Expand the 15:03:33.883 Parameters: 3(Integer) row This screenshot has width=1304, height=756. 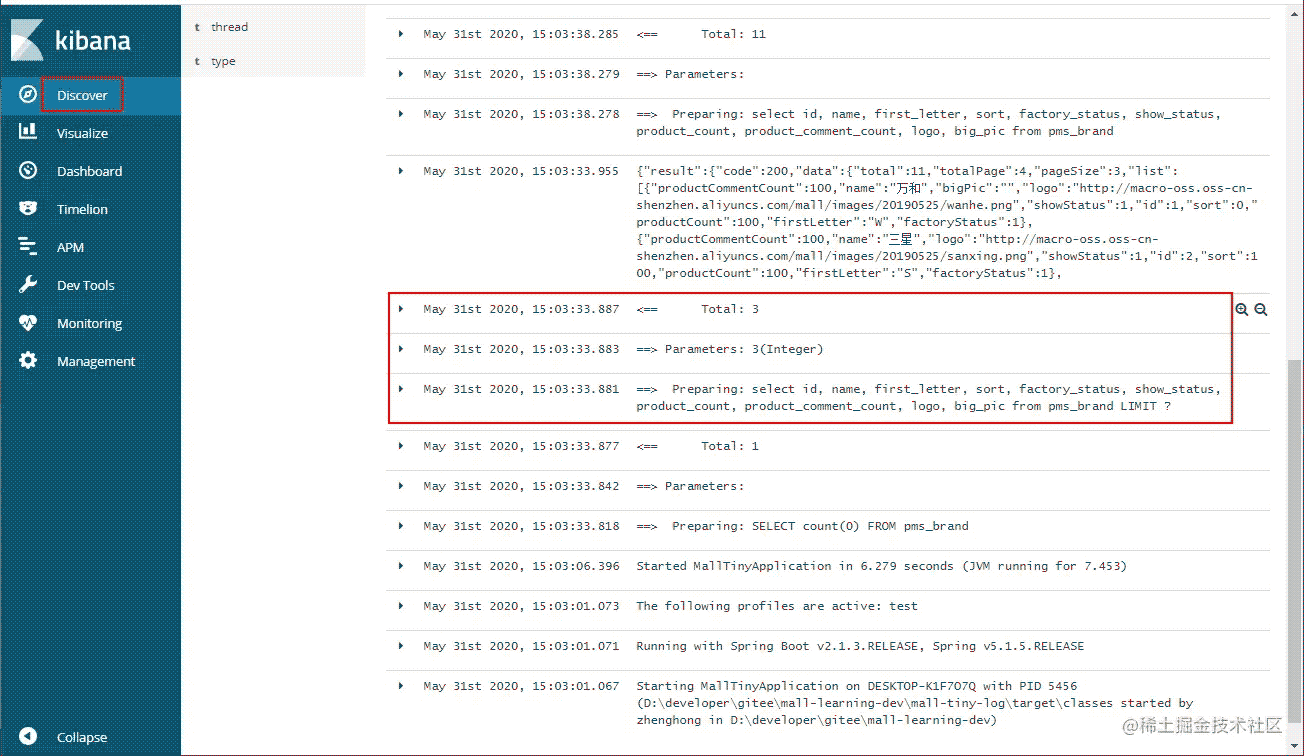401,349
